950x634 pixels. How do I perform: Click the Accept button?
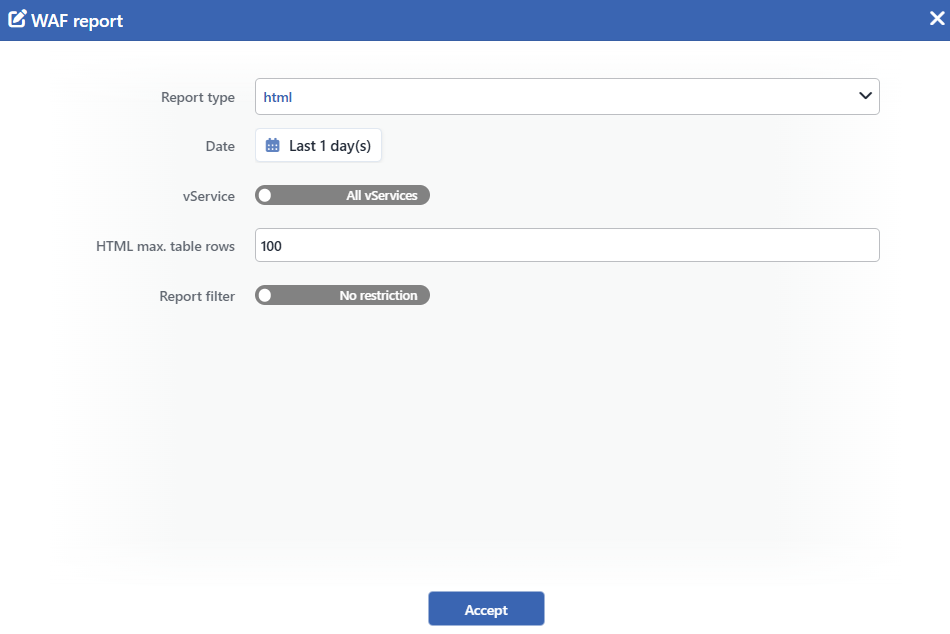(x=486, y=609)
